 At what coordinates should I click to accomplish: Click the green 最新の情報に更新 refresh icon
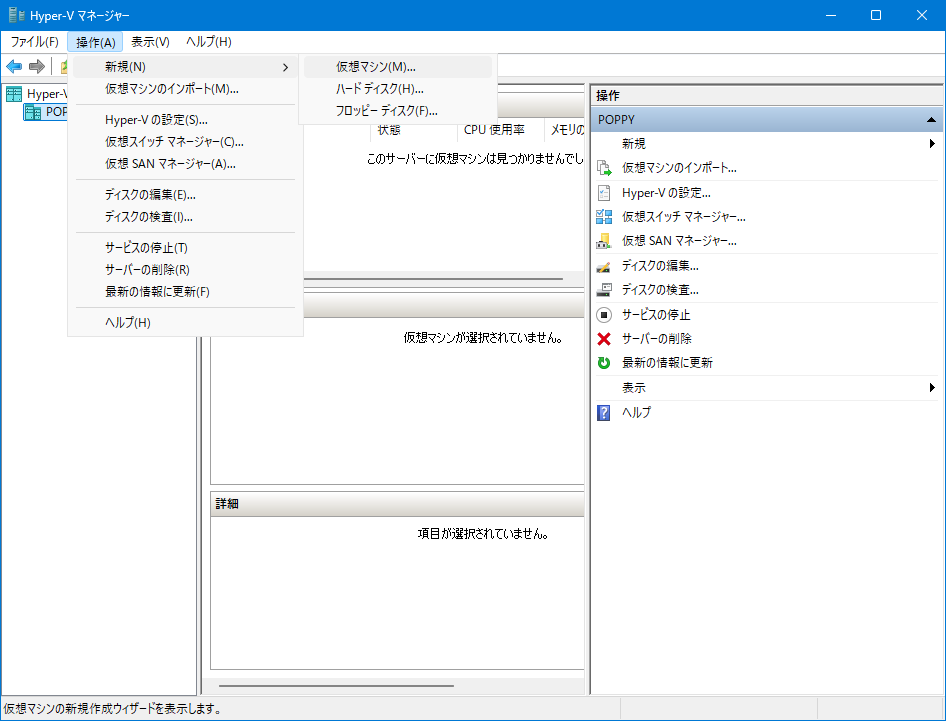[604, 363]
